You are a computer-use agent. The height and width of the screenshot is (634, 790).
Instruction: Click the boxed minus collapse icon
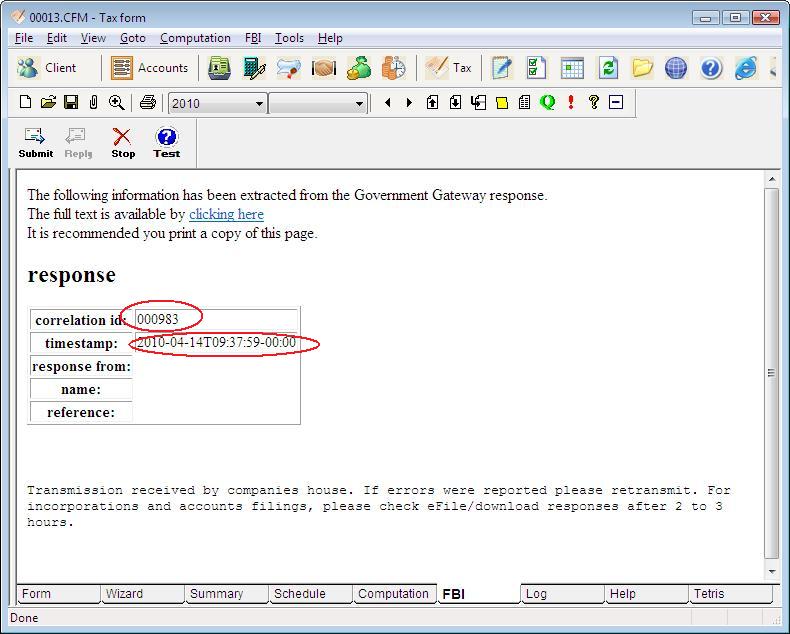tap(616, 103)
